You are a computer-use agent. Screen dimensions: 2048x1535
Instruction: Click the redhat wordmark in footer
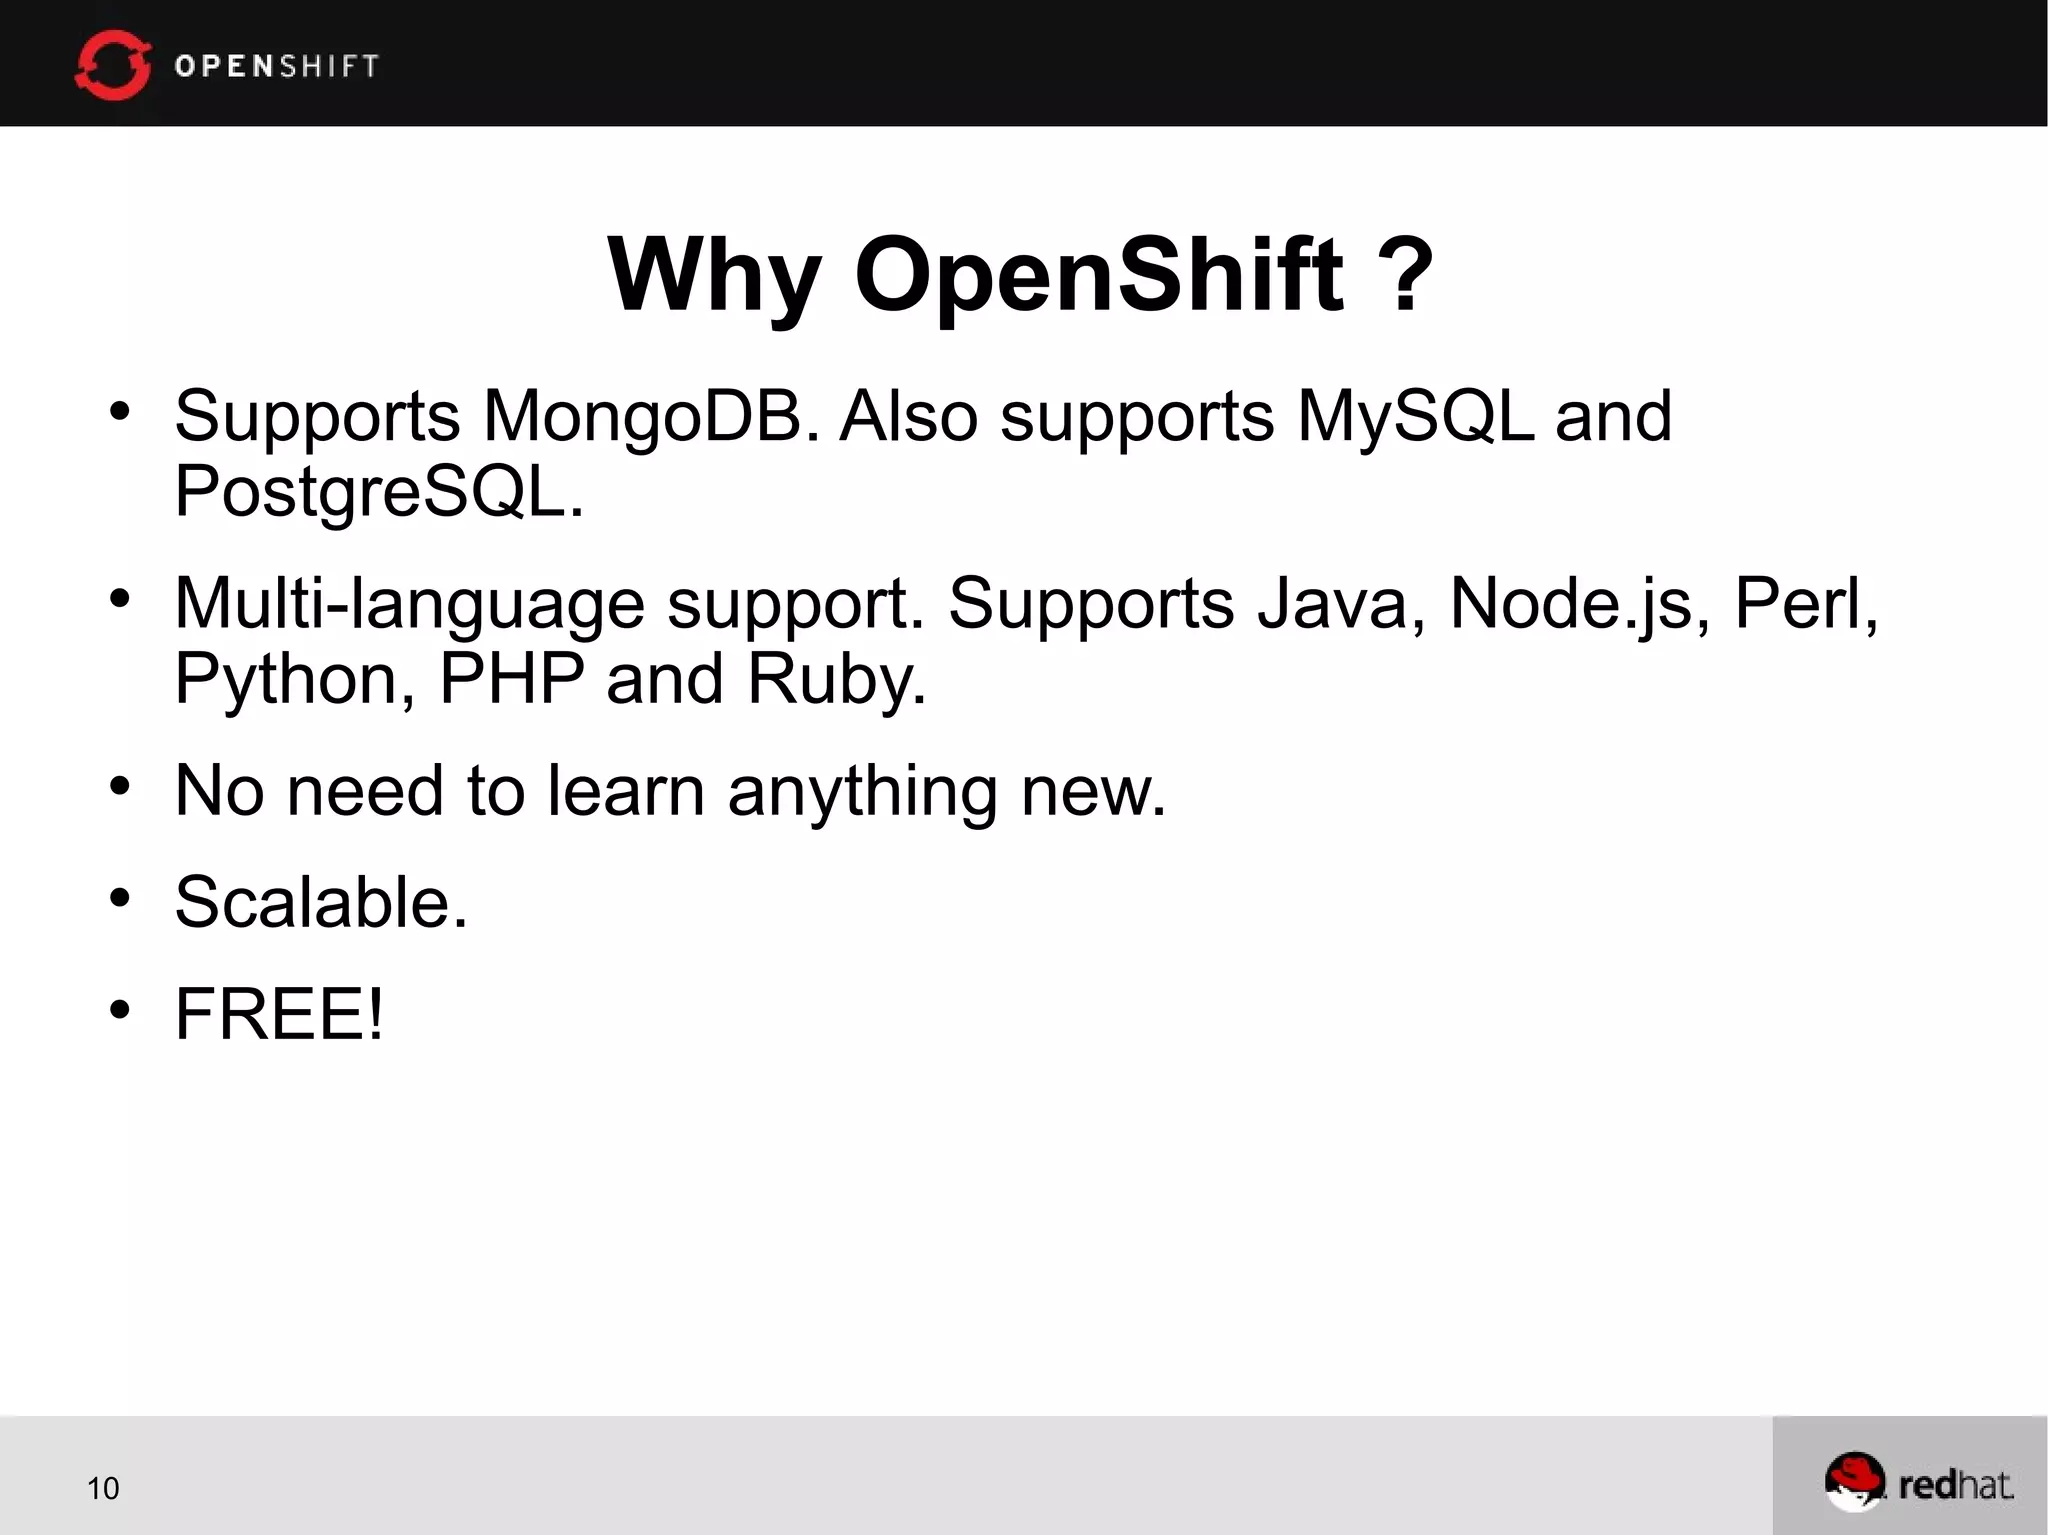click(1956, 1485)
